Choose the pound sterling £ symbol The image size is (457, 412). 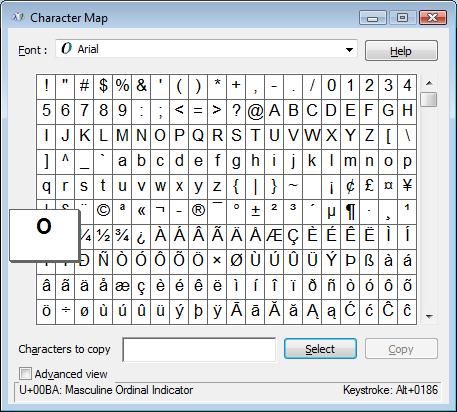point(369,187)
